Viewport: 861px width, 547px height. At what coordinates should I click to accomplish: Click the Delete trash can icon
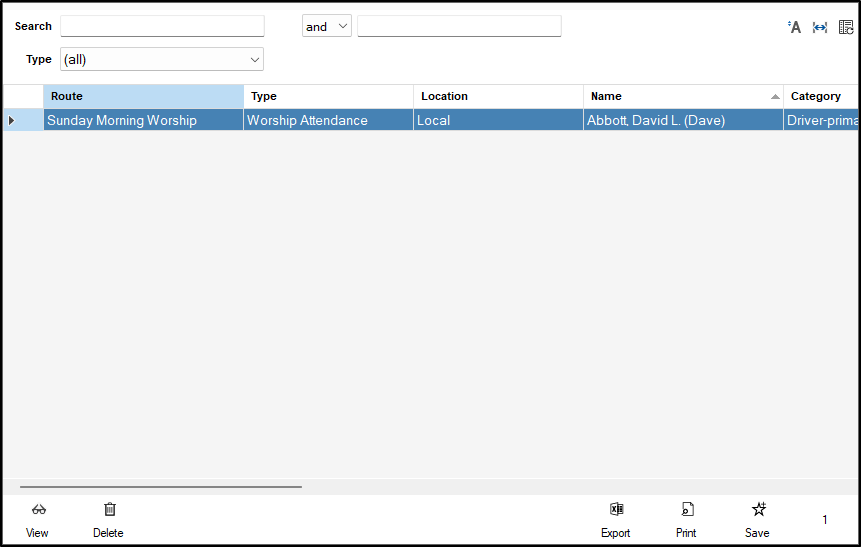[109, 510]
